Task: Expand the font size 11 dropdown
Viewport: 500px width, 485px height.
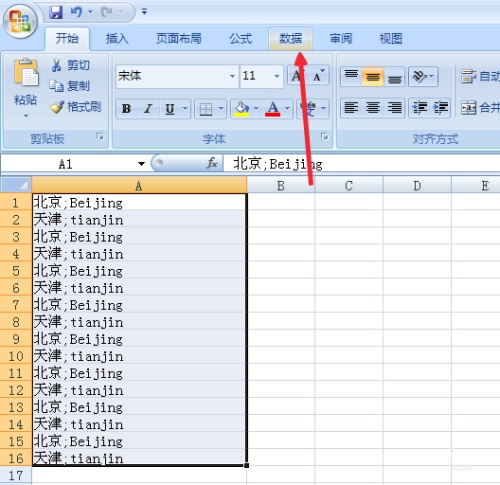Action: pyautogui.click(x=277, y=76)
